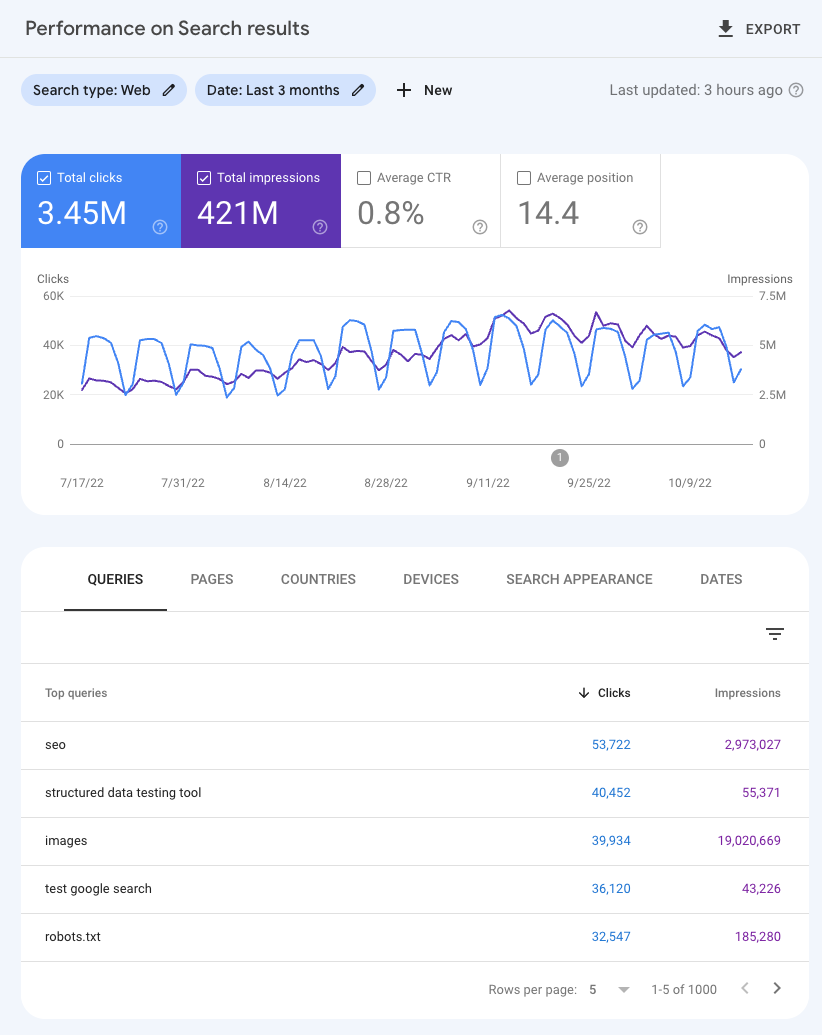The width and height of the screenshot is (822, 1035).
Task: Click the previous page arrow in pagination
Action: click(x=745, y=989)
